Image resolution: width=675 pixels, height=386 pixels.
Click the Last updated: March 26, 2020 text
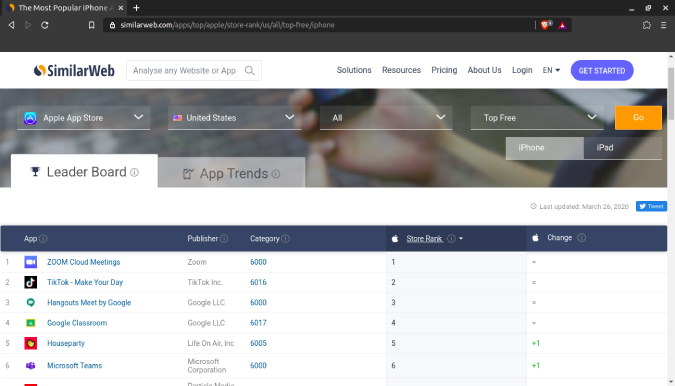(584, 207)
